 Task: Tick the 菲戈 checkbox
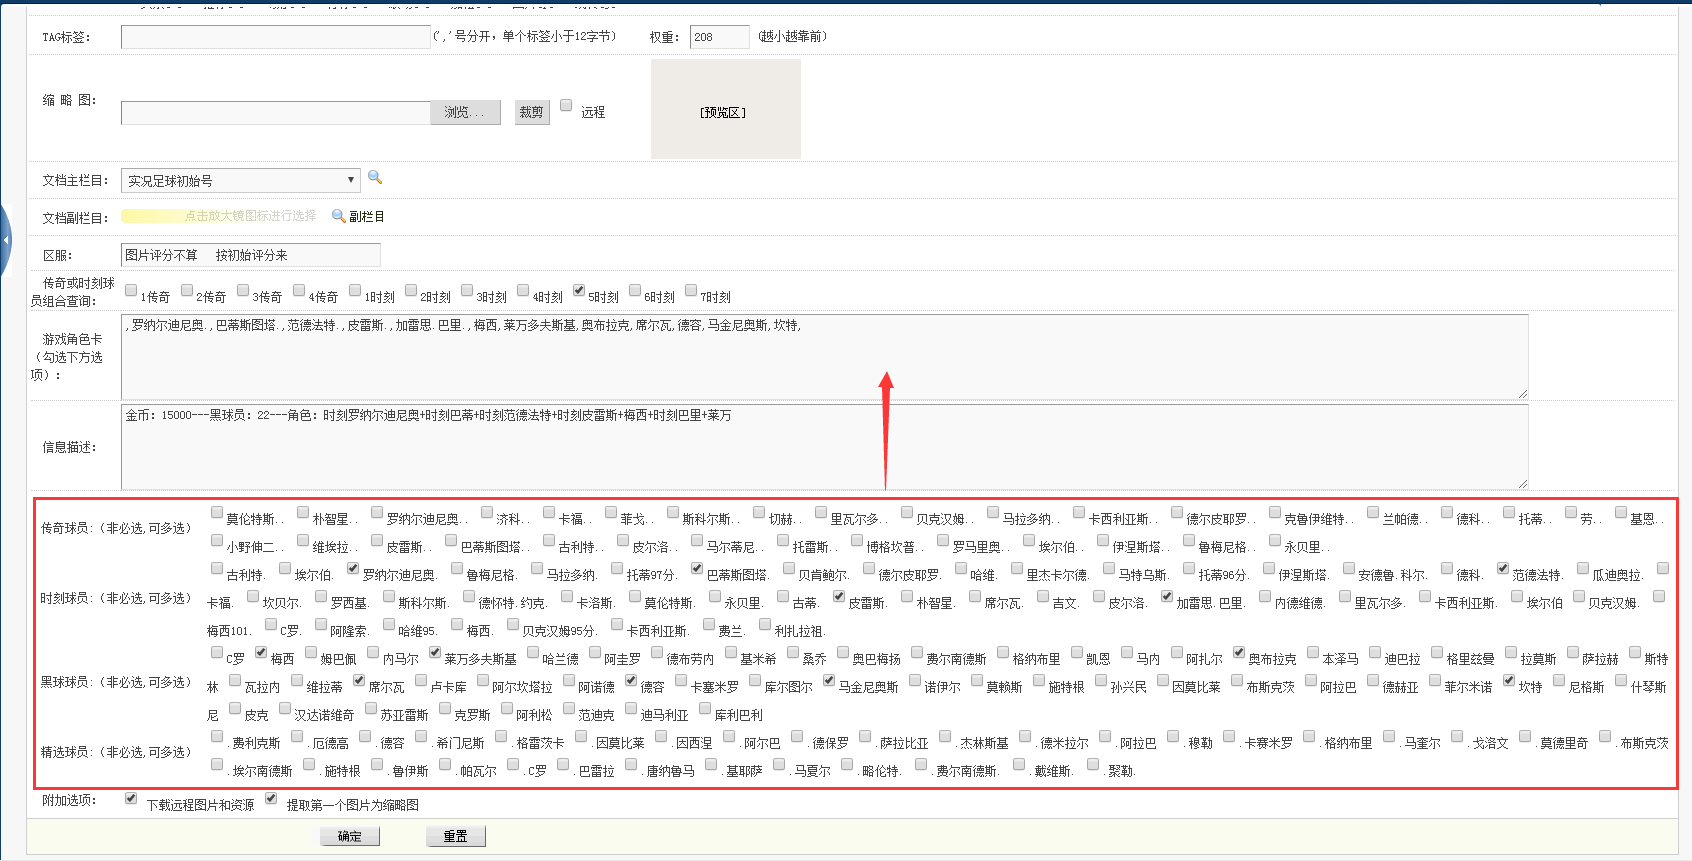coord(611,512)
